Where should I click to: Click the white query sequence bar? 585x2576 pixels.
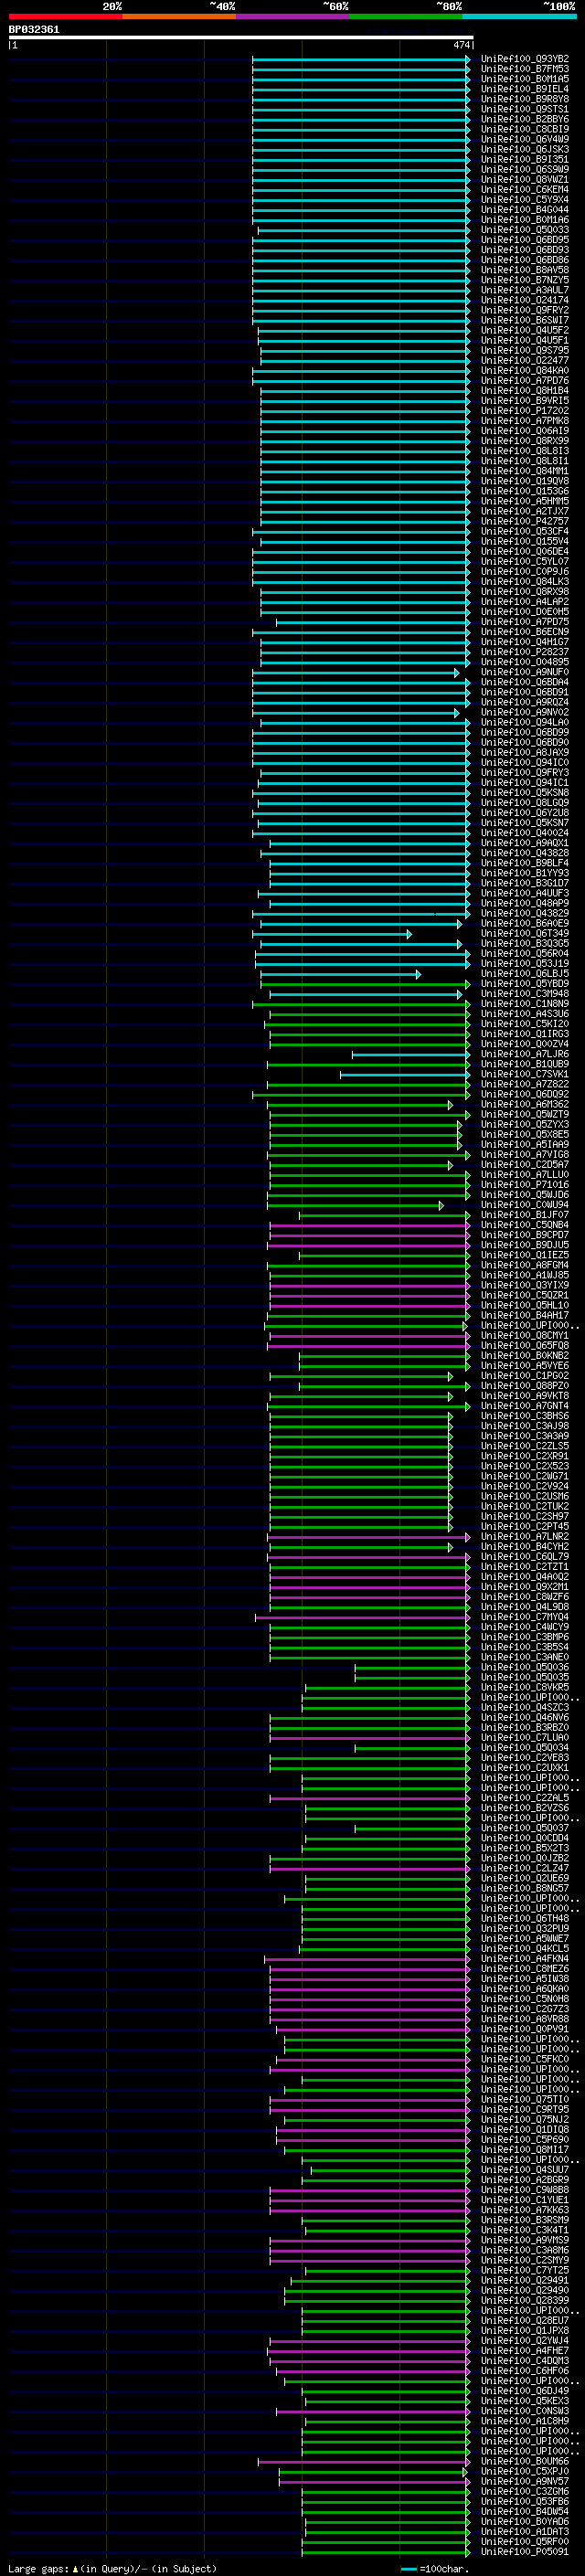(240, 37)
